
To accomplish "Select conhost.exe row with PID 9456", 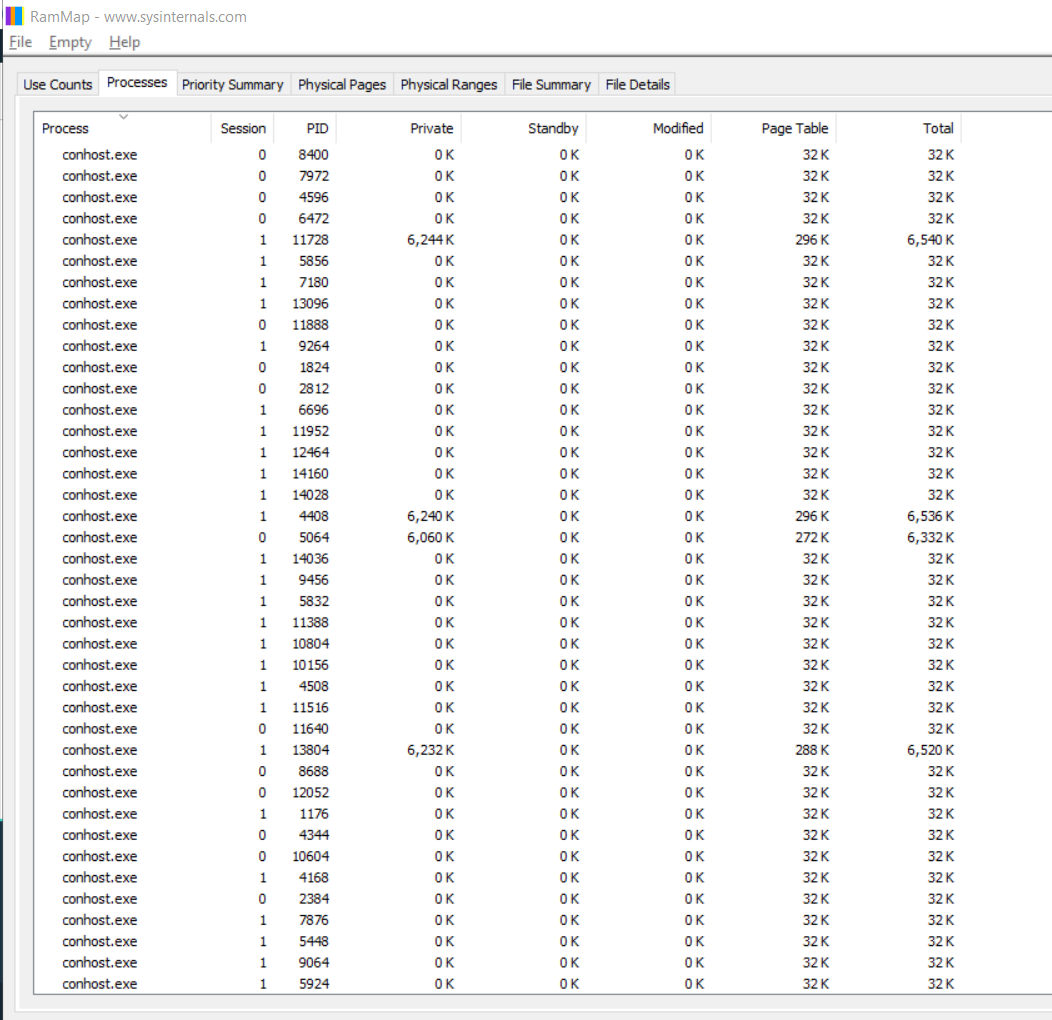I will [x=498, y=580].
